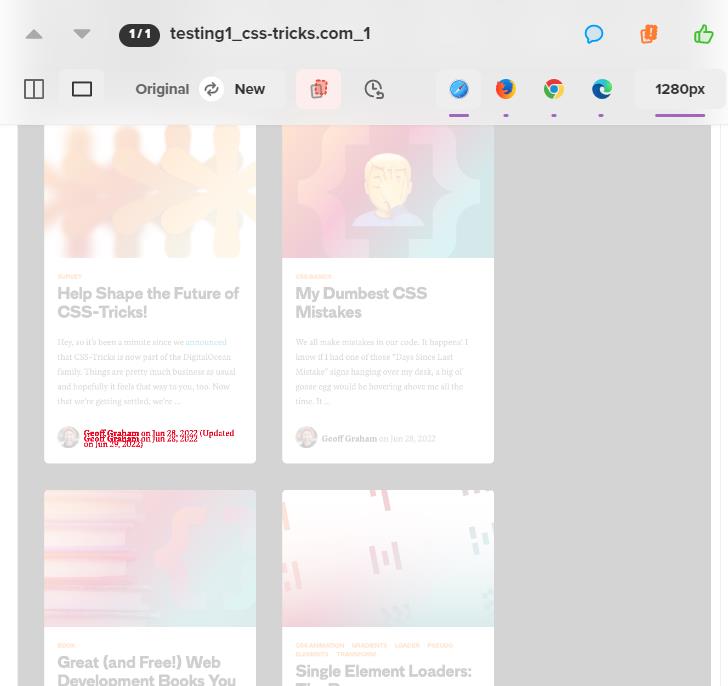Image resolution: width=728 pixels, height=686 pixels.
Task: Open the comments speech bubble icon
Action: click(x=593, y=34)
